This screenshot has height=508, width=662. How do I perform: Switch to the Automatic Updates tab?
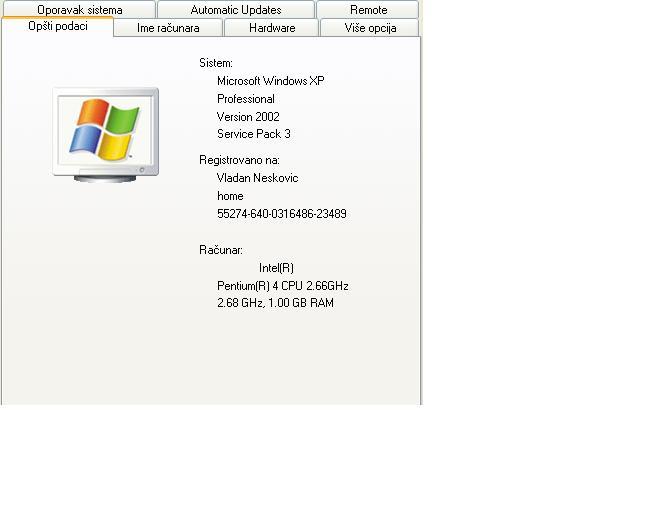tap(236, 9)
